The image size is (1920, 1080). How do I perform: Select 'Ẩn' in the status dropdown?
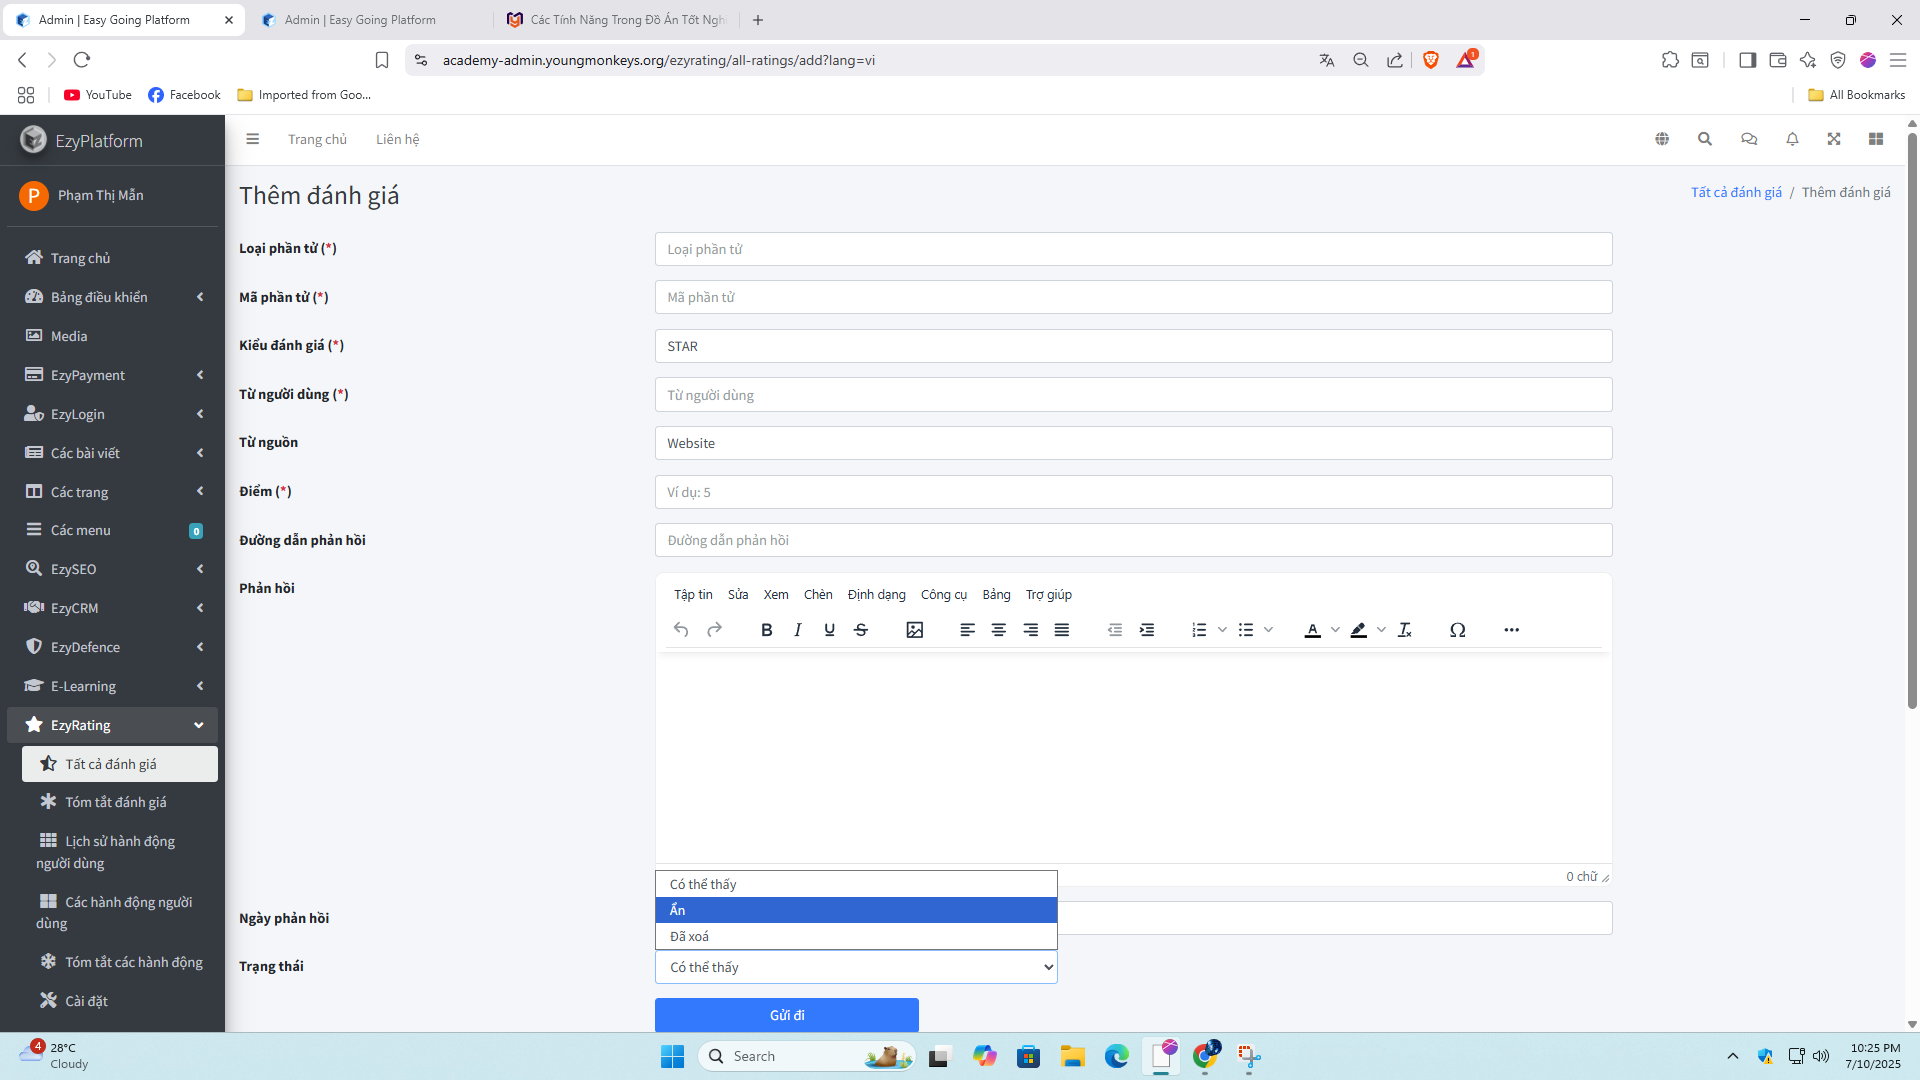tap(856, 910)
